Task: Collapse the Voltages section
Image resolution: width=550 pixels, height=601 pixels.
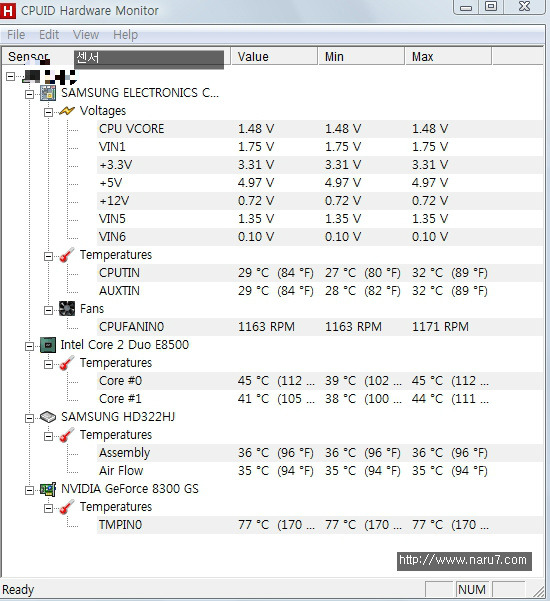Action: (48, 112)
